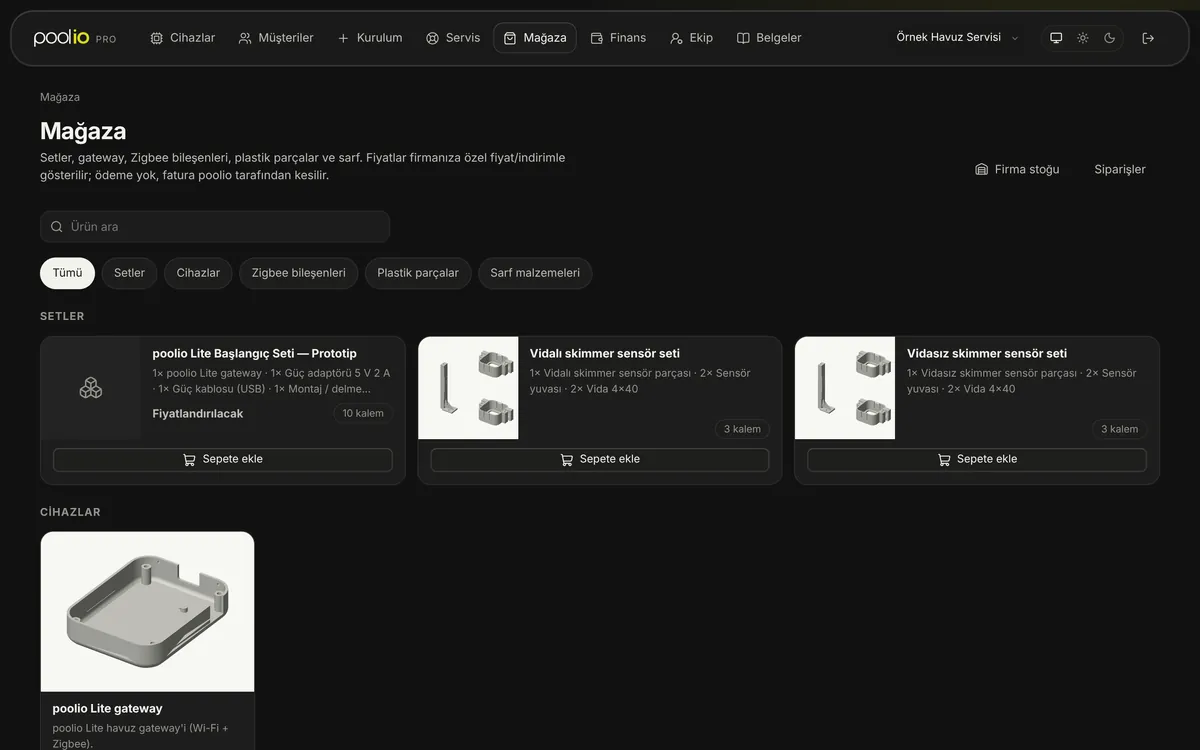Open the Finans page
1200x750 pixels.
pos(617,38)
